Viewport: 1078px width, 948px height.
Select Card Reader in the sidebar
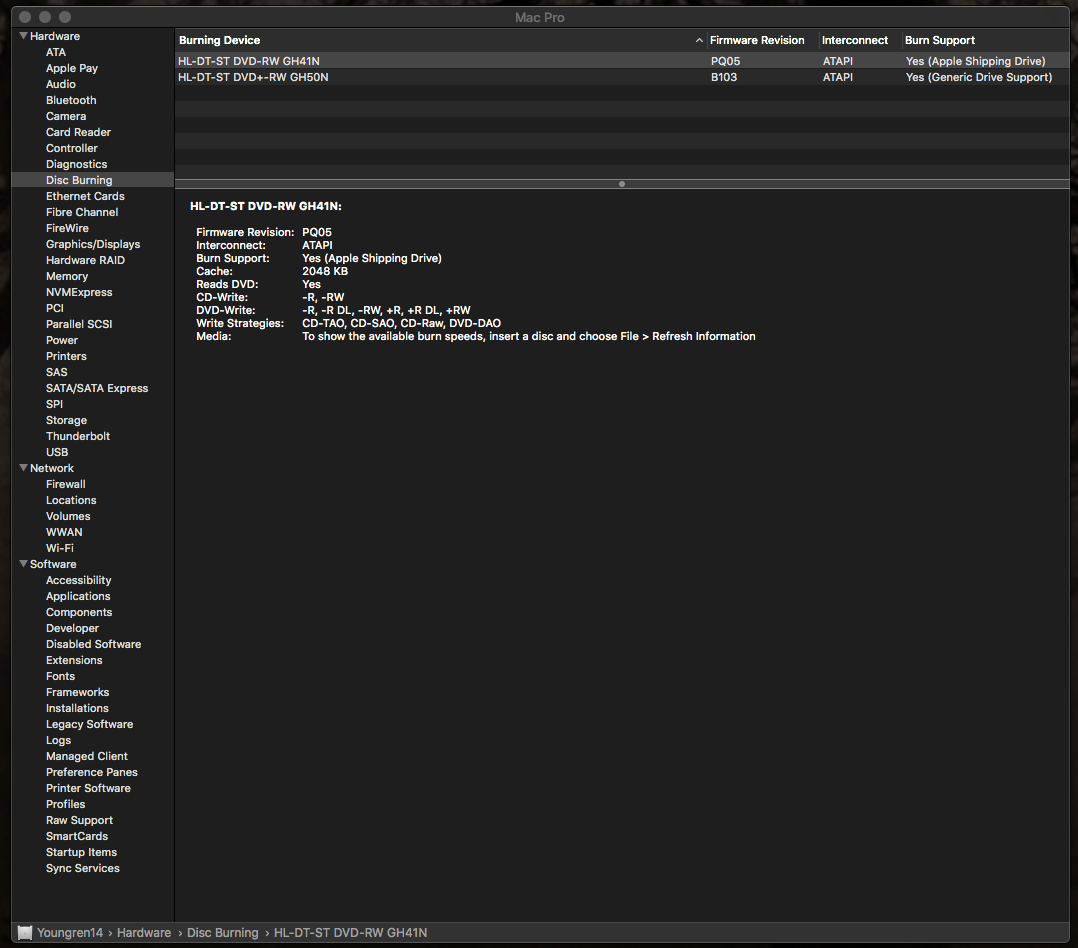coord(78,132)
